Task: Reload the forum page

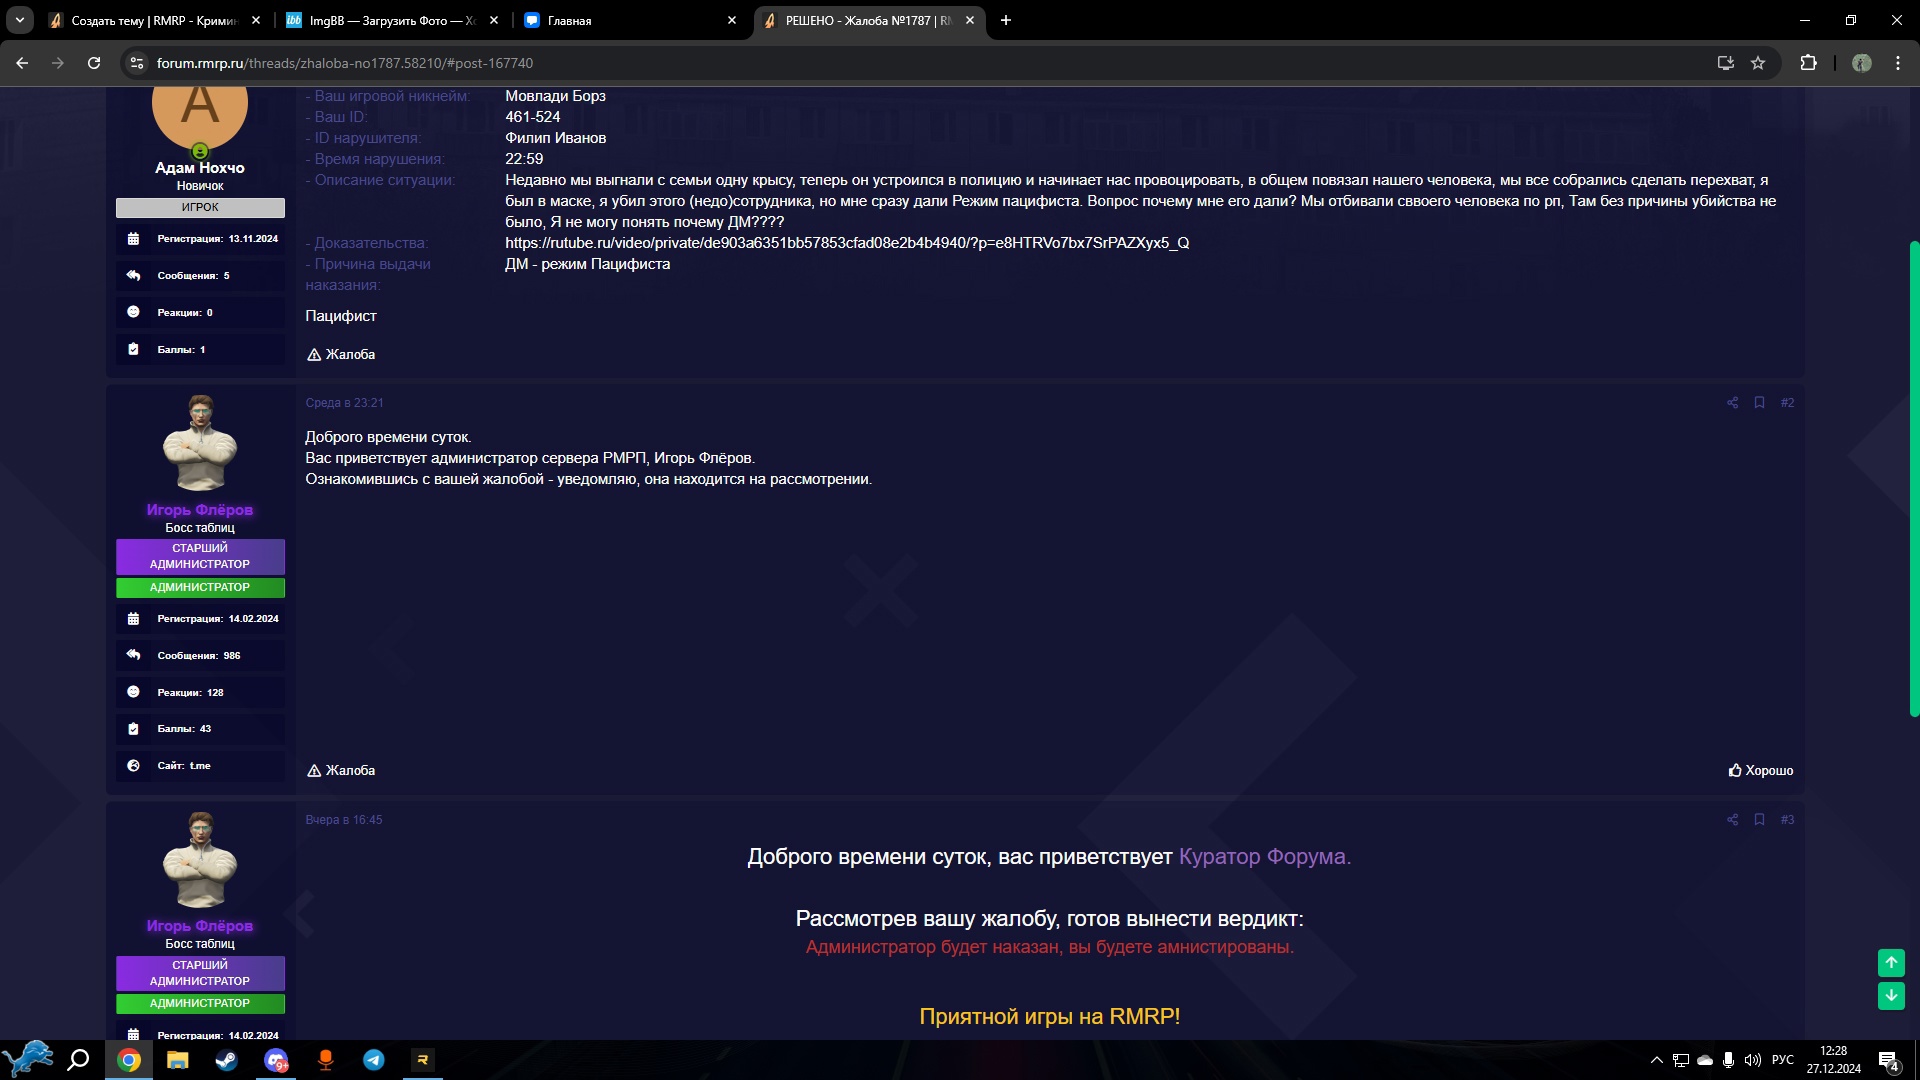Action: tap(94, 63)
